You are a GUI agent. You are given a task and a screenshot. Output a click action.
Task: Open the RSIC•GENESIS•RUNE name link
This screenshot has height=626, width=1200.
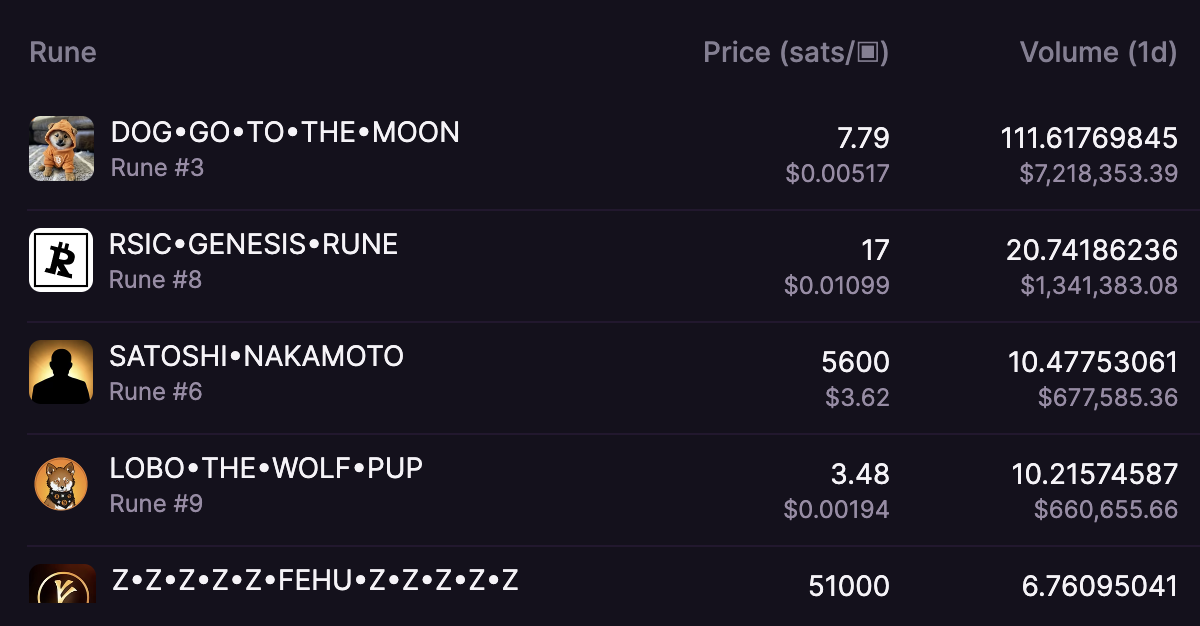coord(254,244)
